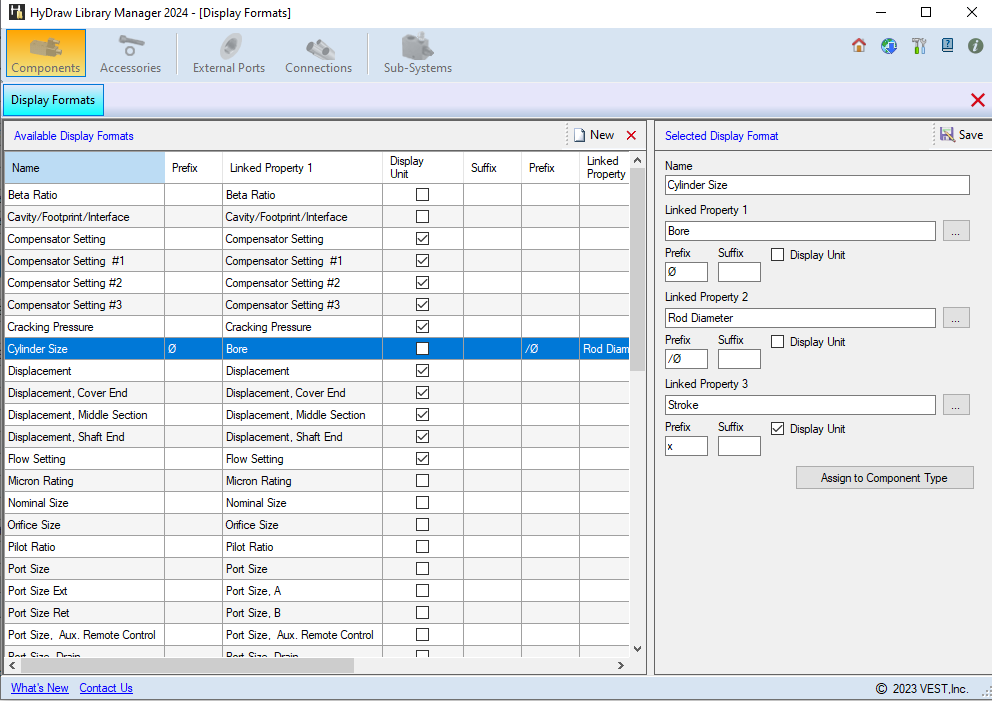
Task: Enable Display Unit for Linked Property 1
Action: (775, 255)
